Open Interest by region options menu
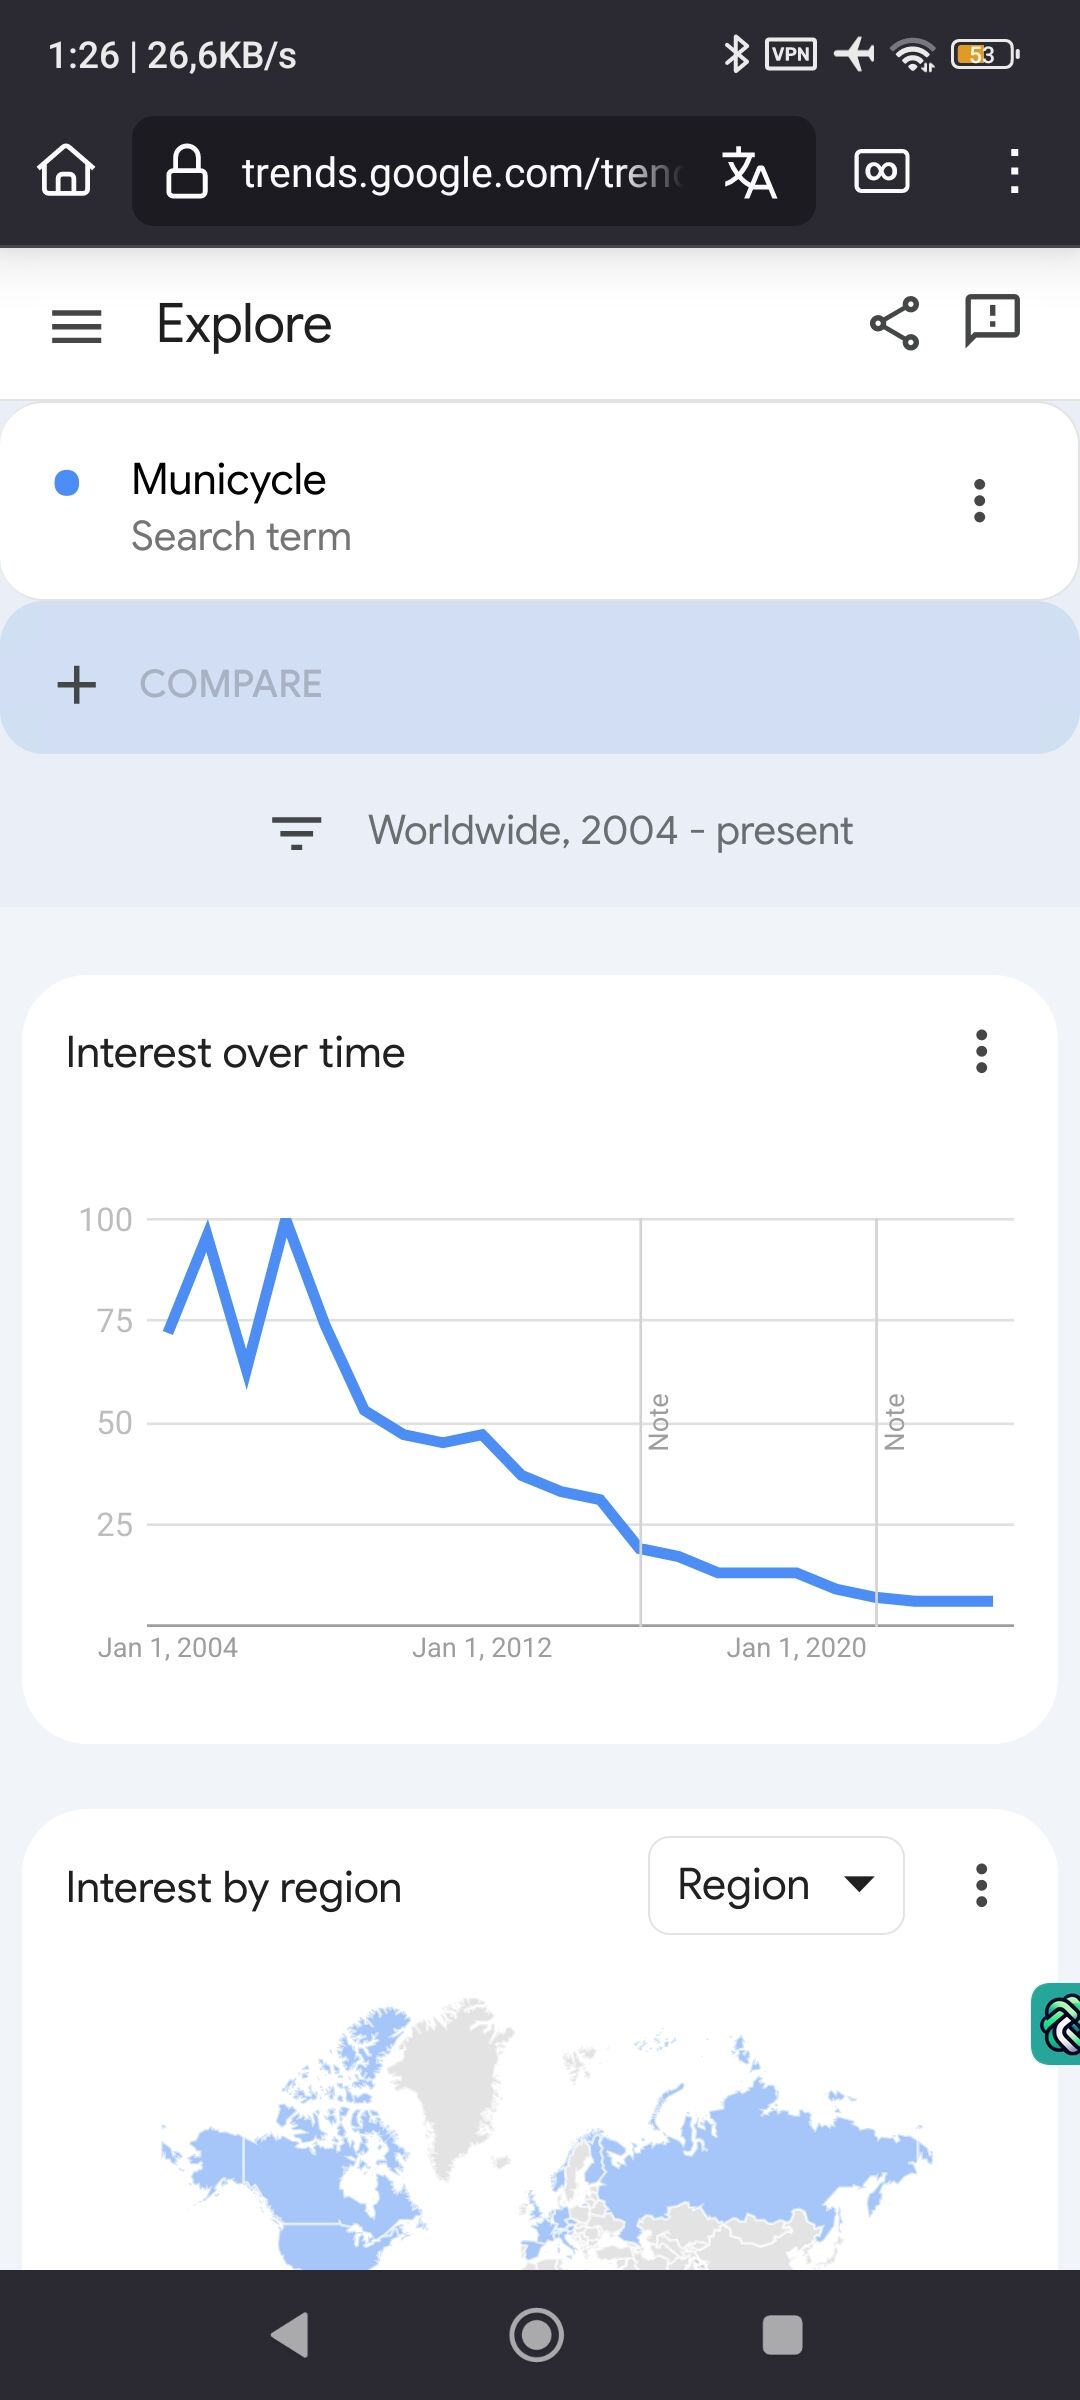 click(x=981, y=1886)
